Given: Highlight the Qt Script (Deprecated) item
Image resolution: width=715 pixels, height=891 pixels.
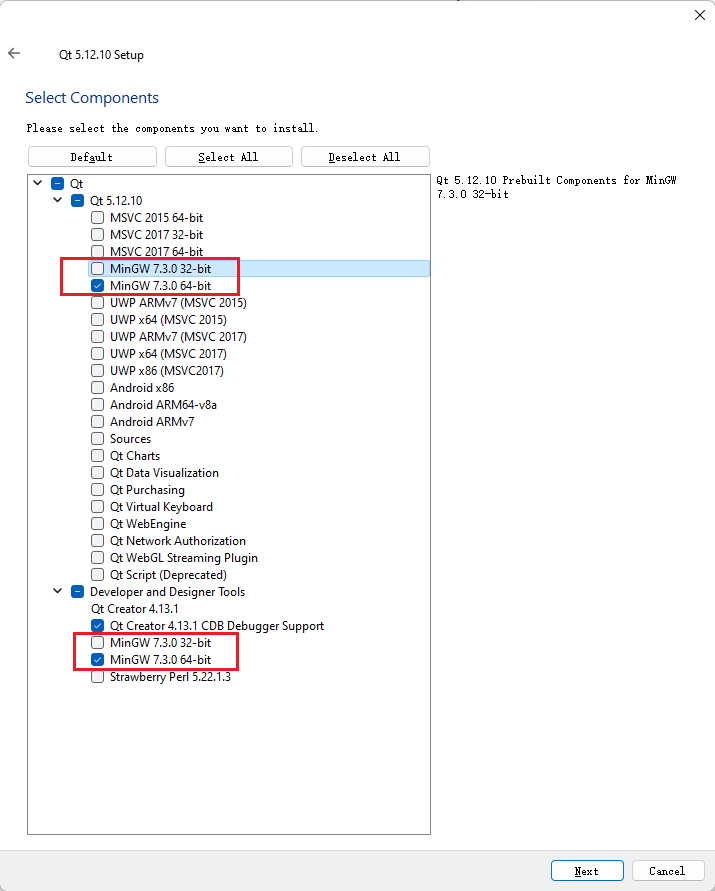Looking at the screenshot, I should 168,575.
